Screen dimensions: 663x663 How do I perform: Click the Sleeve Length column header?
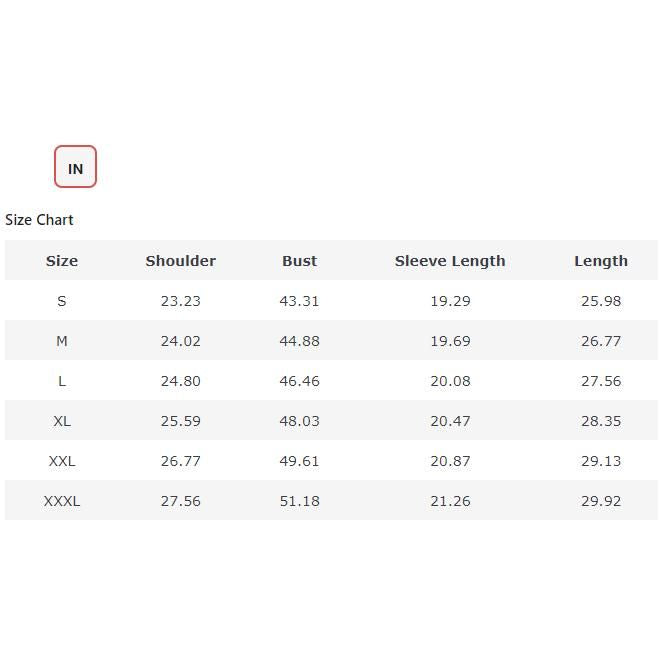pos(450,261)
